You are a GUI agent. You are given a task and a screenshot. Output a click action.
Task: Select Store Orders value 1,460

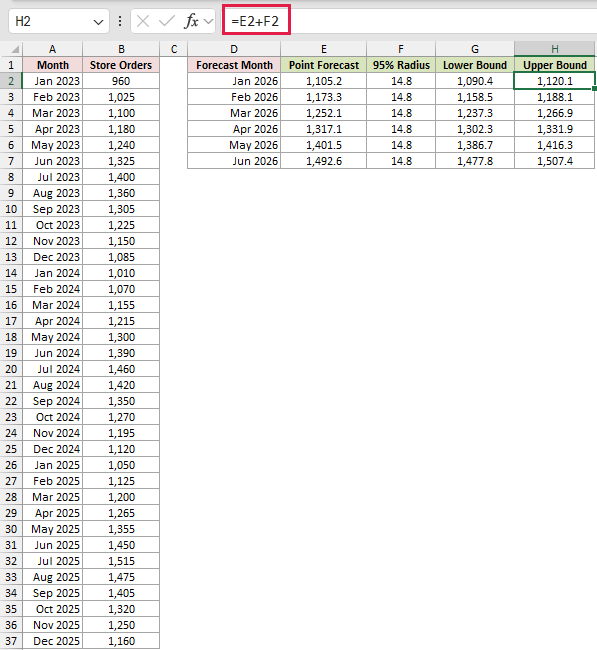(121, 369)
